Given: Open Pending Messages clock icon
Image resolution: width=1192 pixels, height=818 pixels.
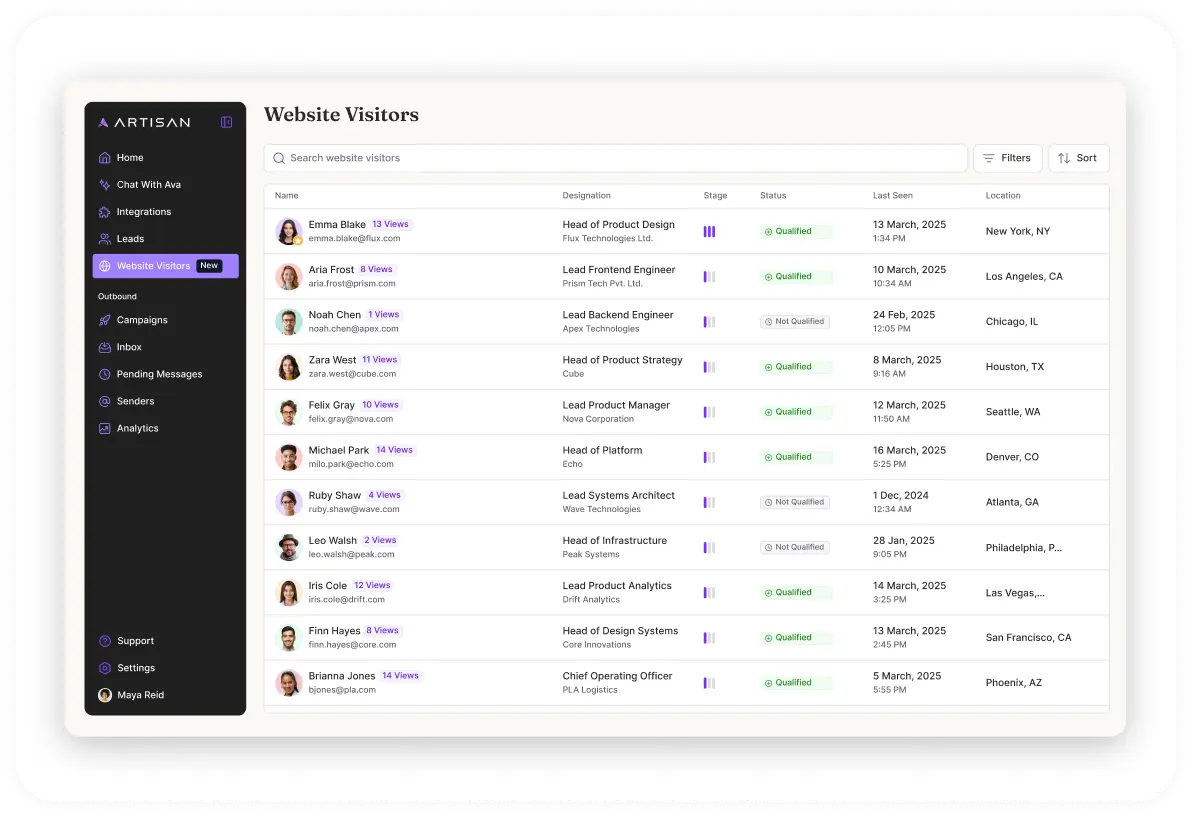Looking at the screenshot, I should 105,374.
